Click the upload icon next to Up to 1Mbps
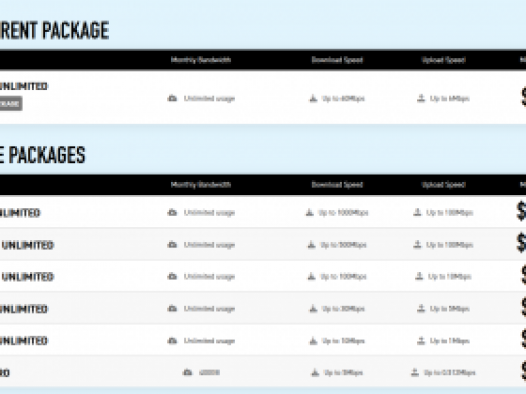 tap(421, 341)
